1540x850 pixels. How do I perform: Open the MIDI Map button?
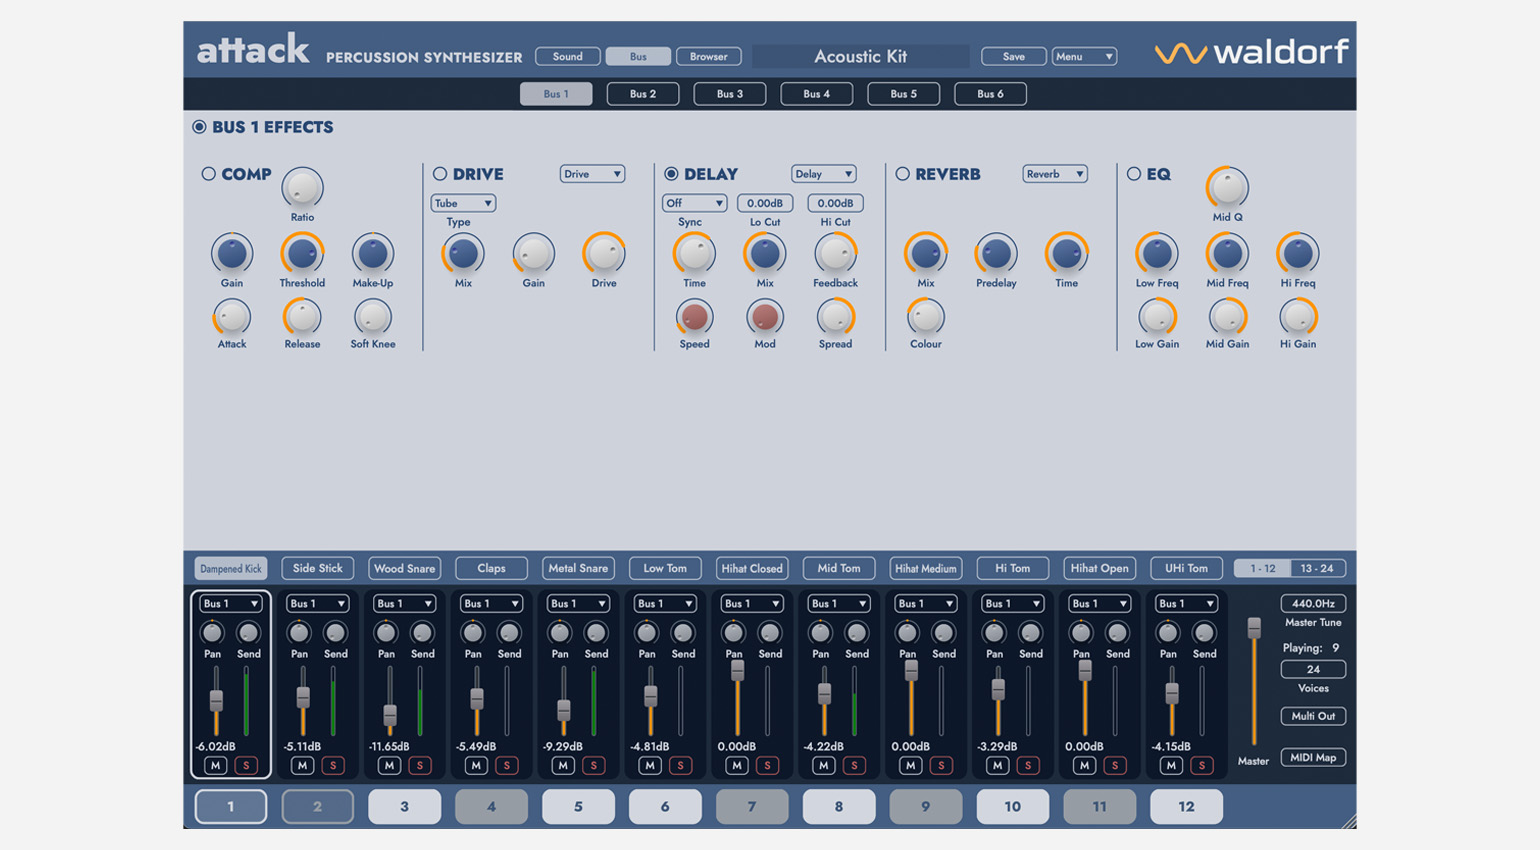[x=1313, y=757]
